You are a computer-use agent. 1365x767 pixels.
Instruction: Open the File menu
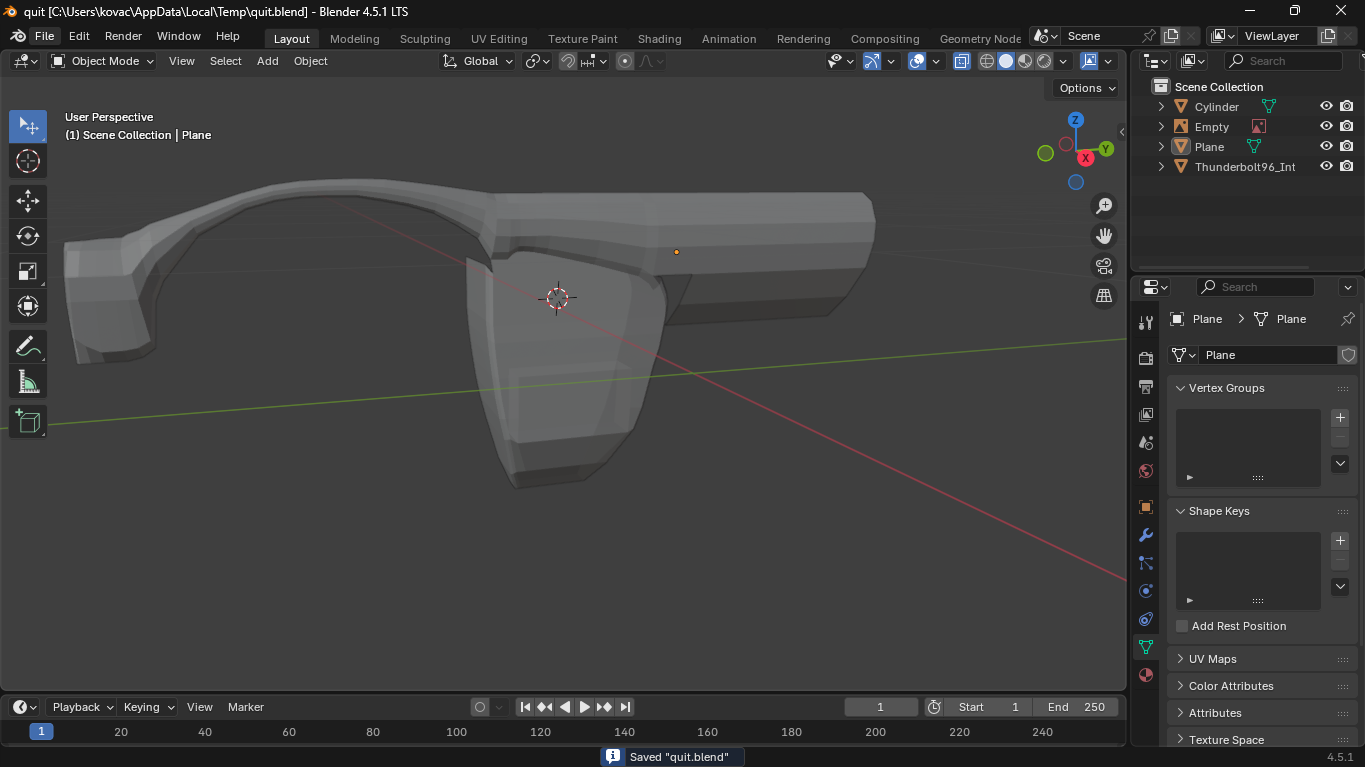tap(44, 36)
